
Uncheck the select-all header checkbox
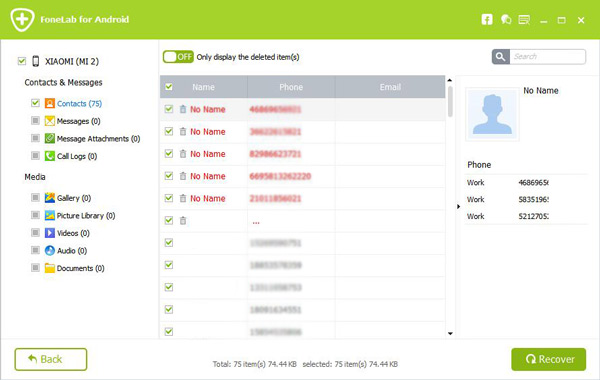pyautogui.click(x=168, y=87)
